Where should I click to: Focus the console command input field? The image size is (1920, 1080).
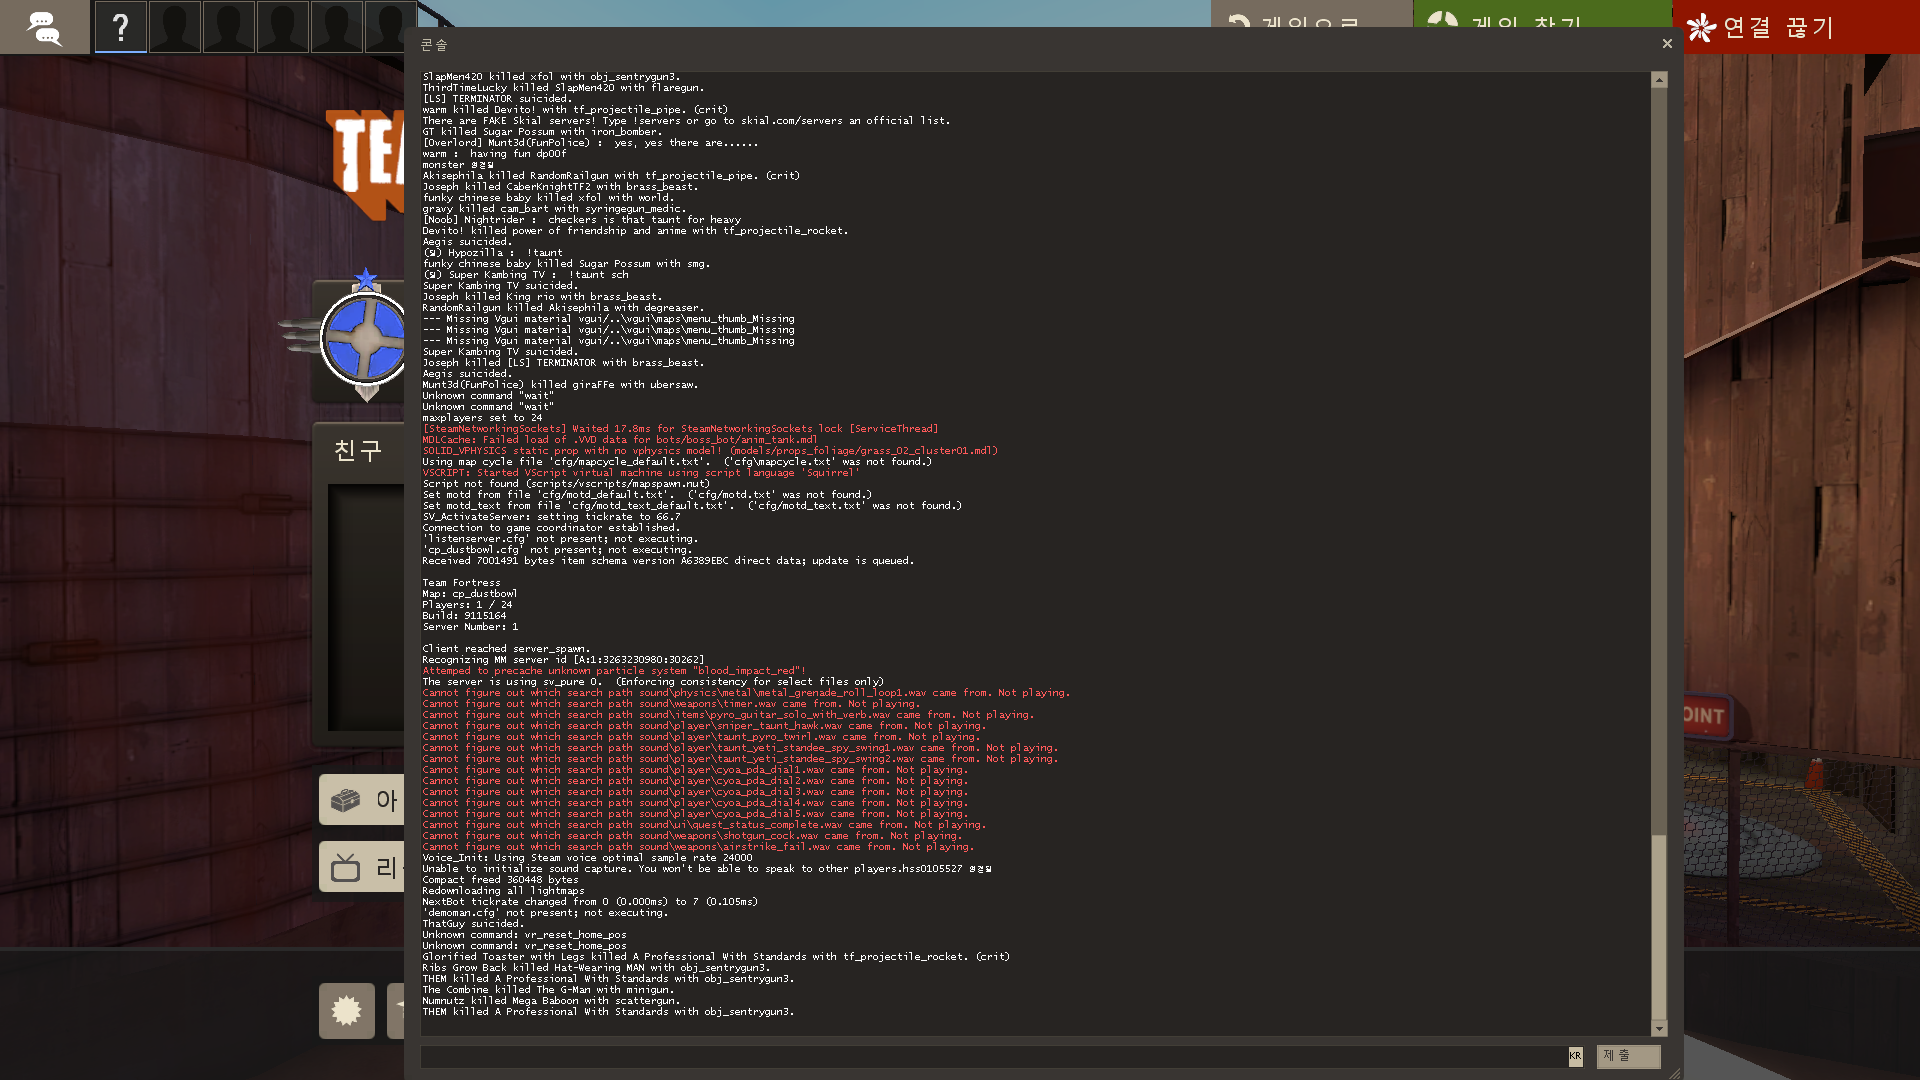990,1056
